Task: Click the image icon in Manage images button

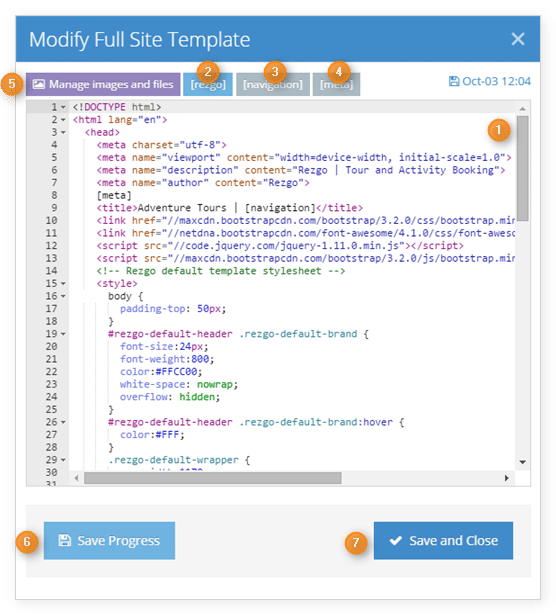Action: 38,84
